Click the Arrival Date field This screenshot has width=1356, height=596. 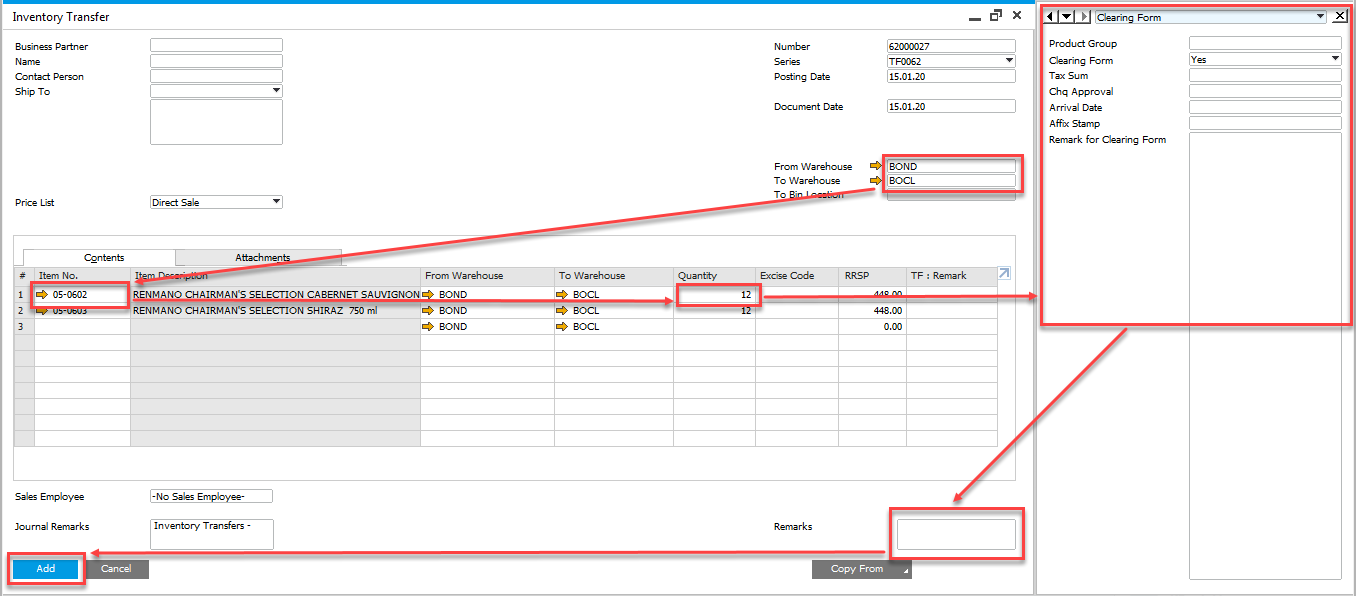pos(1265,107)
